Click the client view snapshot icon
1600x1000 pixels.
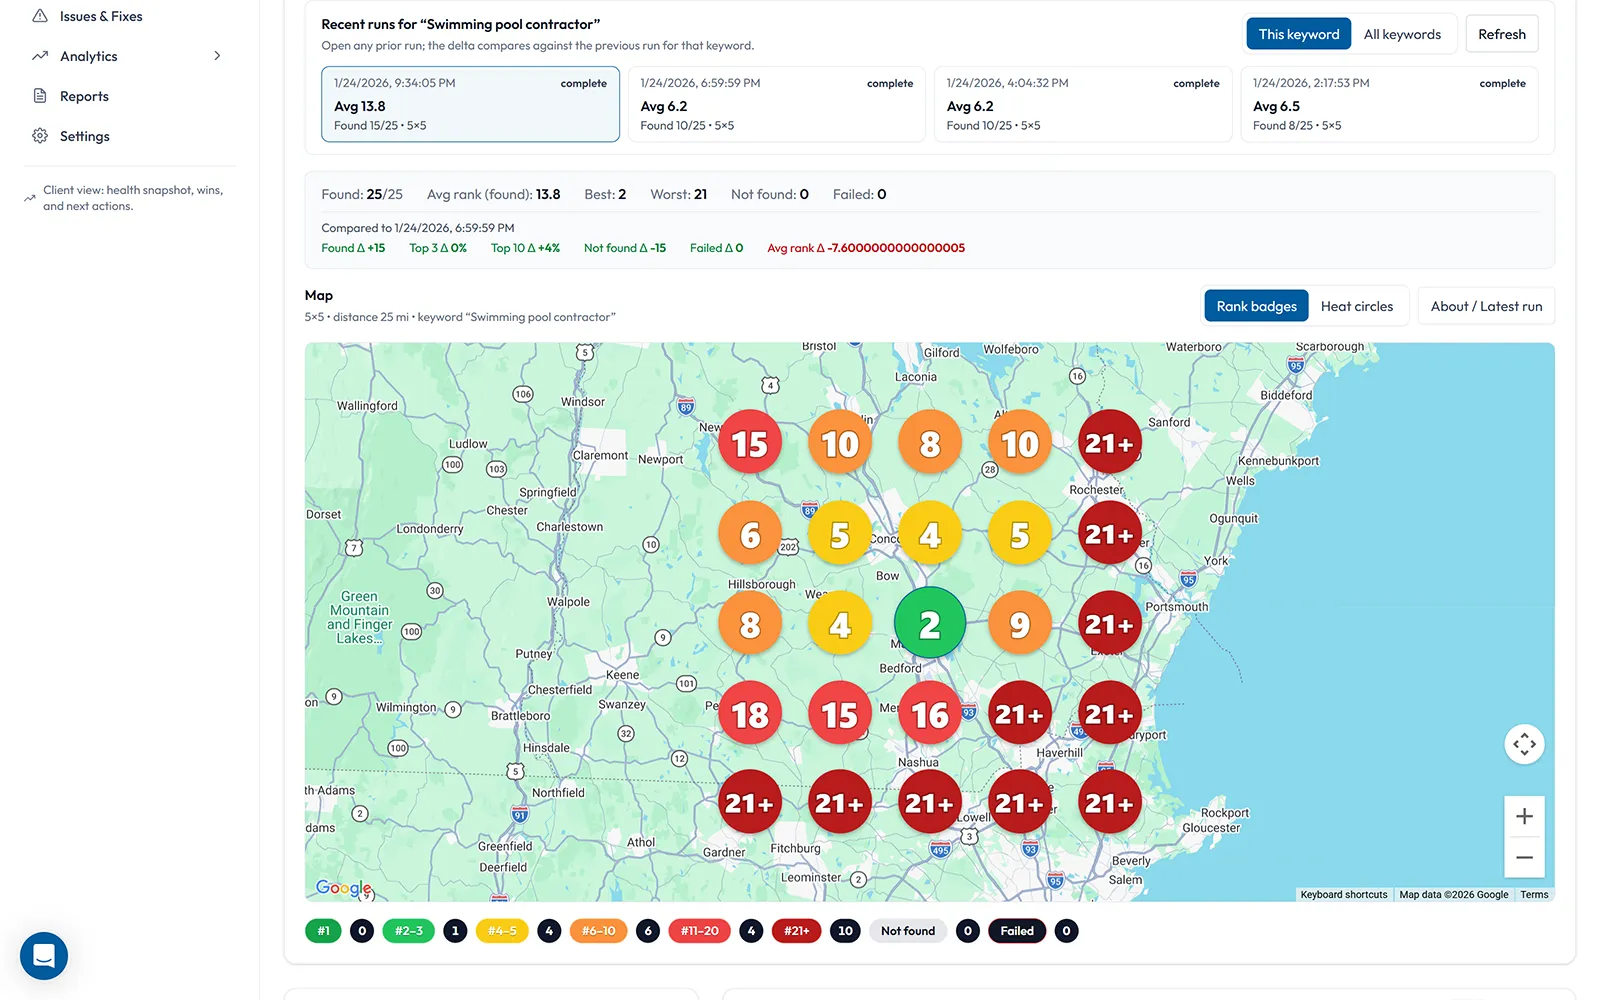tap(30, 197)
